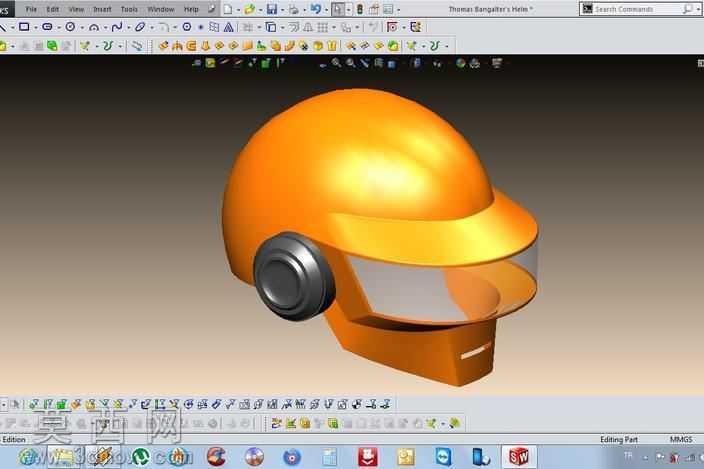Toggle the Select cursor tool
This screenshot has height=469, width=704.
[x=338, y=9]
